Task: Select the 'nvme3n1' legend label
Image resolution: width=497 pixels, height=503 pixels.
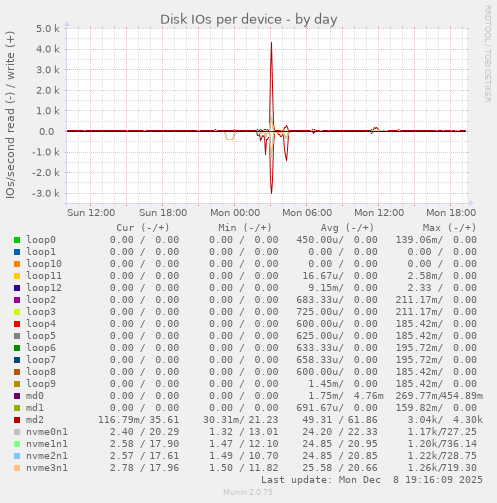Action: click(x=47, y=468)
